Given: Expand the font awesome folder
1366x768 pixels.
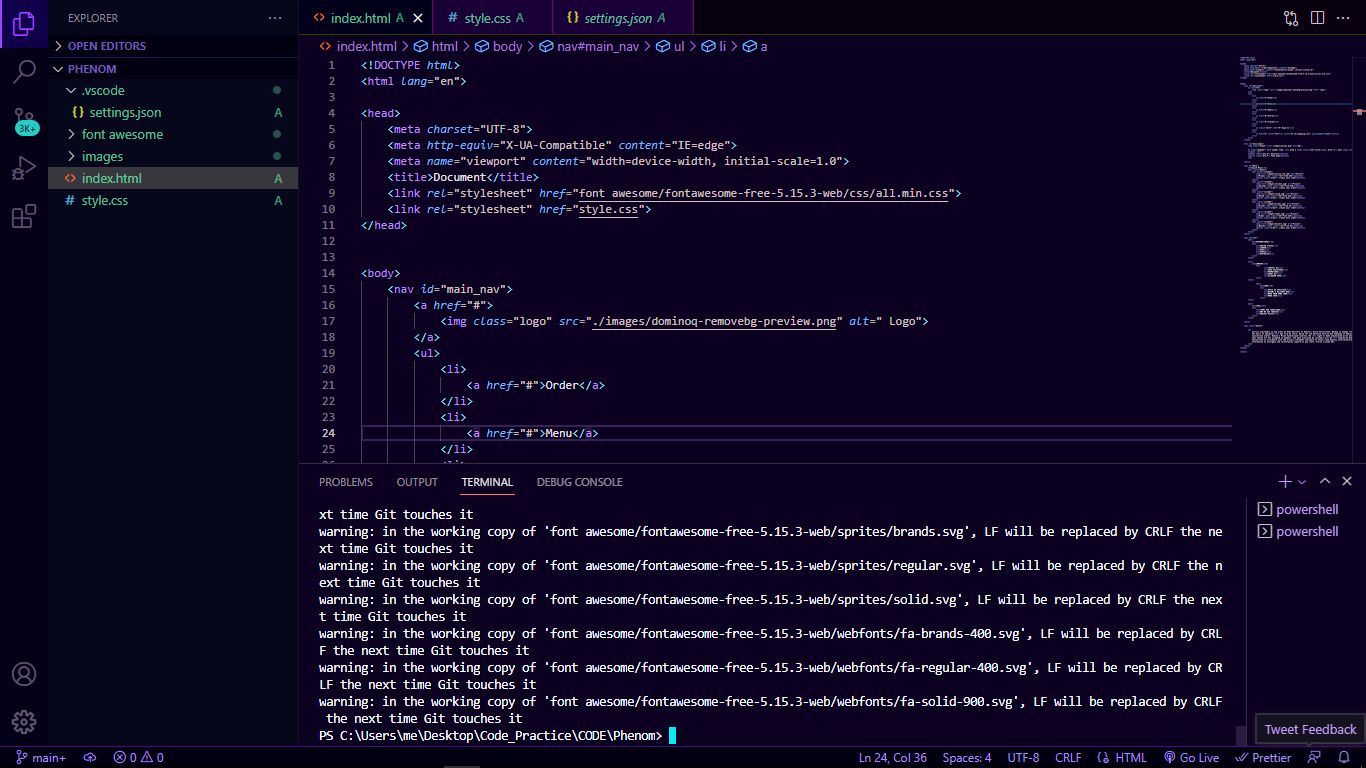Looking at the screenshot, I should 173,134.
